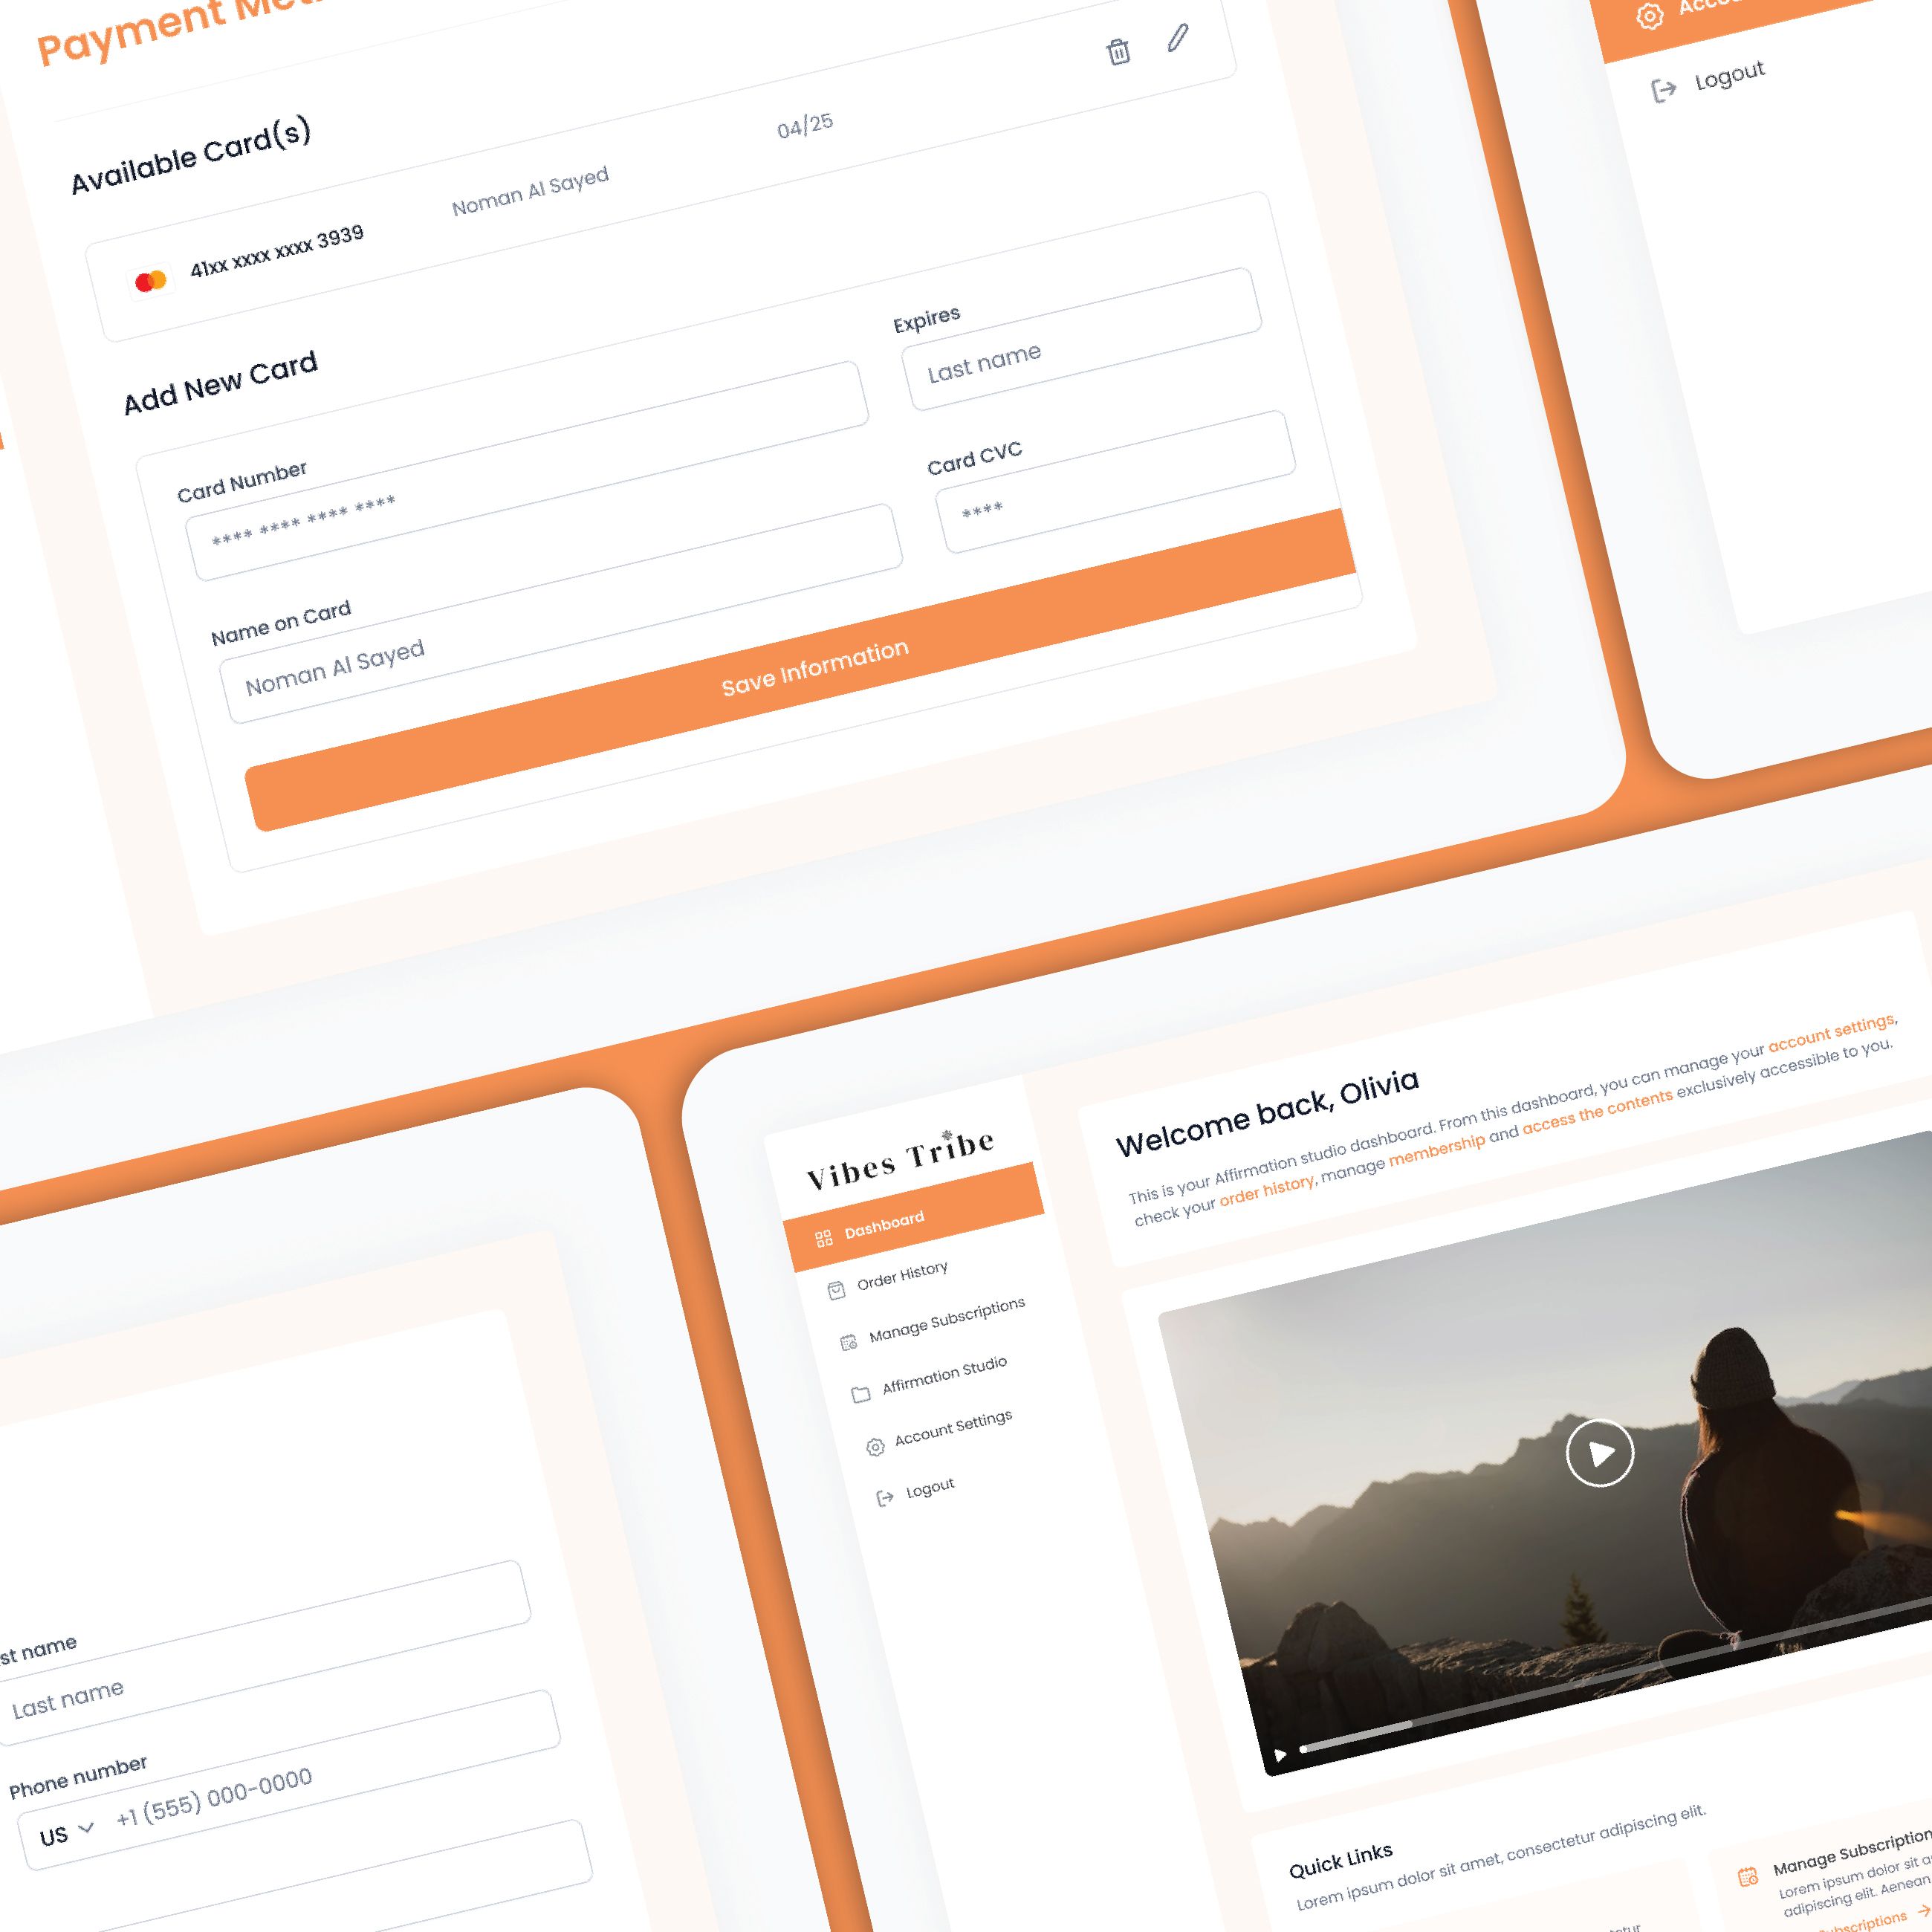The height and width of the screenshot is (1932, 1932).
Task: Click the Dashboard grid icon in the Vibes Tribe sidebar
Action: [x=824, y=1239]
